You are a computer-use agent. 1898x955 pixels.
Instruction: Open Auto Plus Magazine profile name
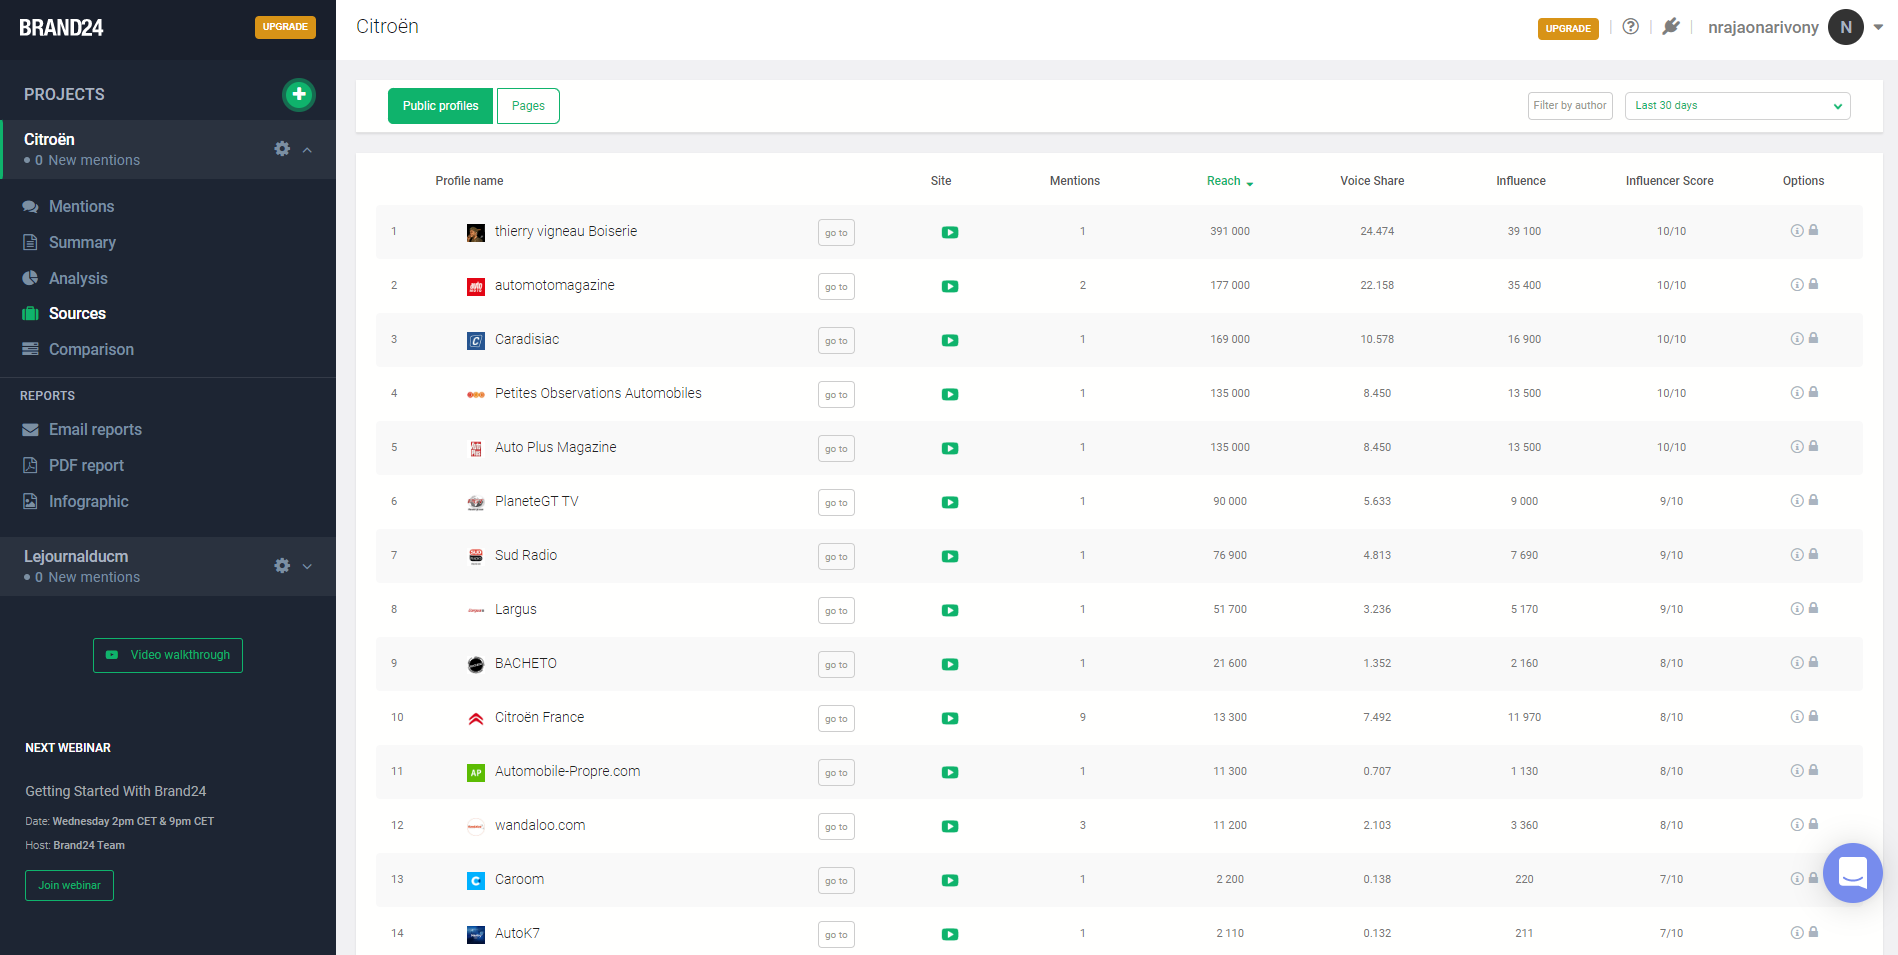point(555,447)
